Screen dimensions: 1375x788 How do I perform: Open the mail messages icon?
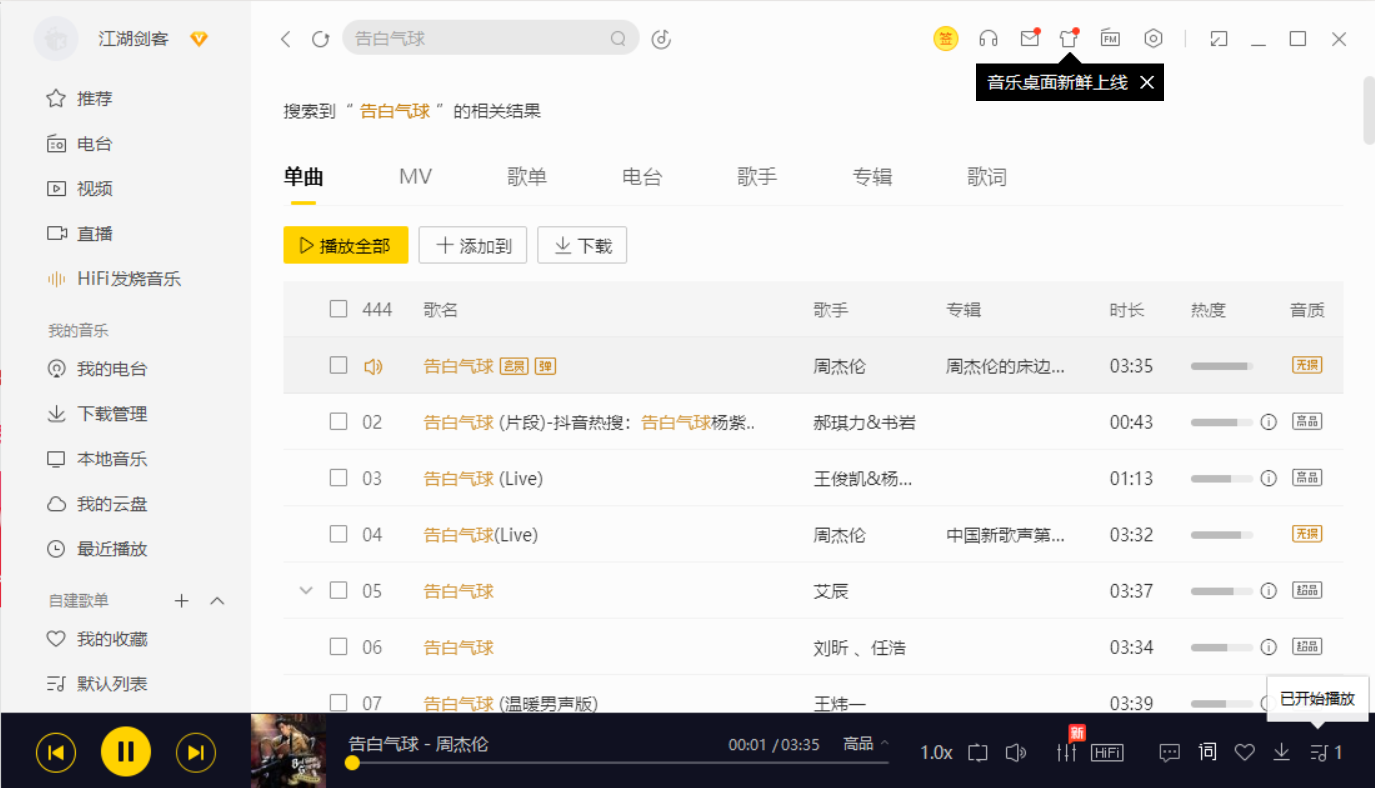(x=1029, y=38)
